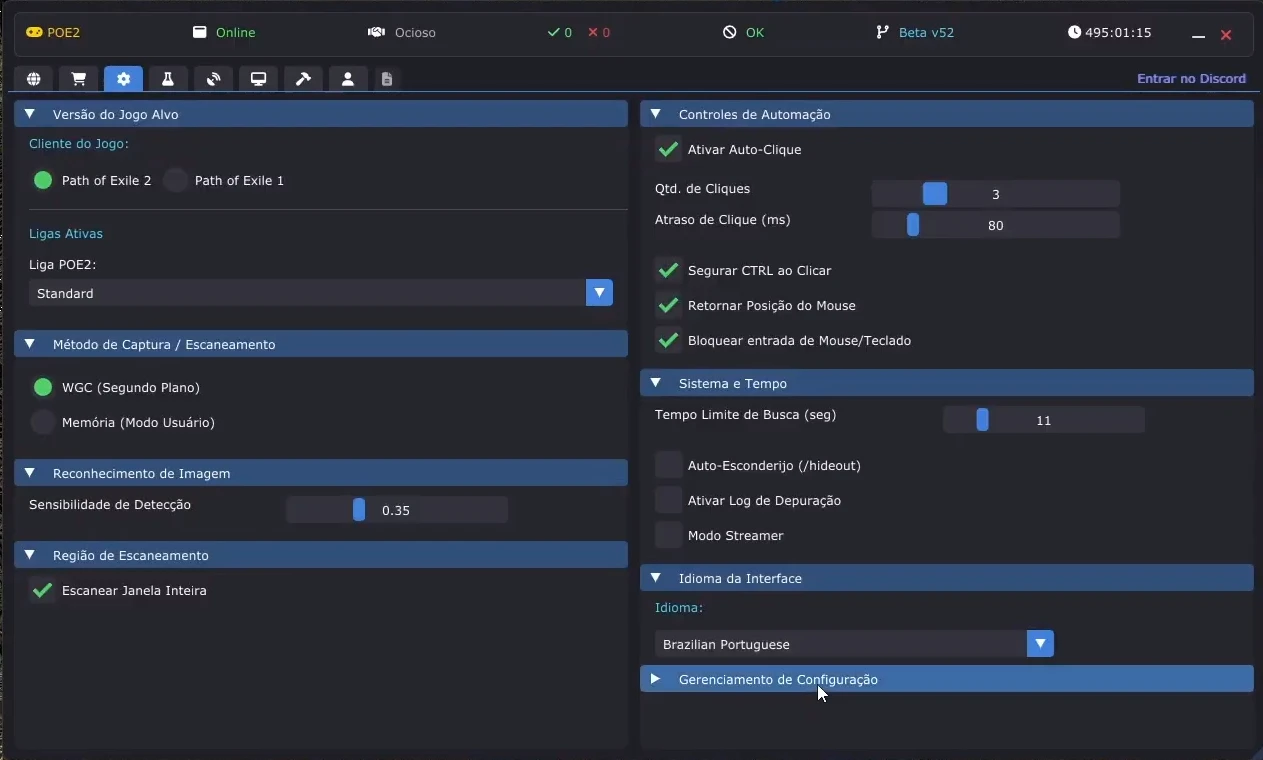Click the Entrar no Discord link

click(x=1191, y=79)
